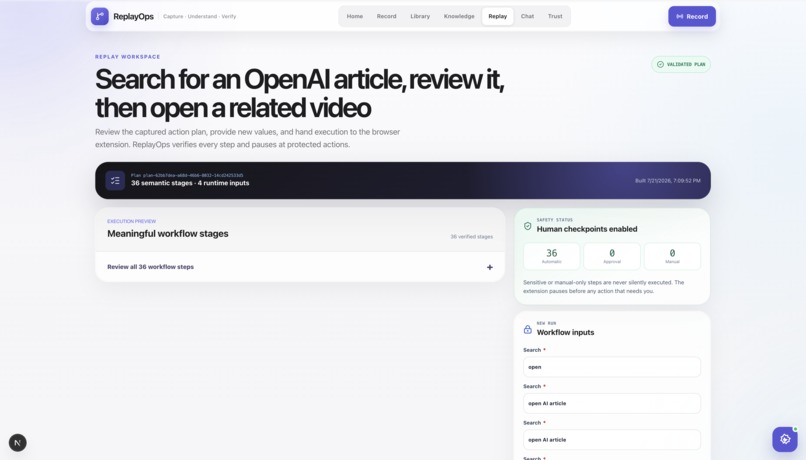806x460 pixels.
Task: Click the 'Built 7/21/2026' timestamp
Action: [x=667, y=180]
